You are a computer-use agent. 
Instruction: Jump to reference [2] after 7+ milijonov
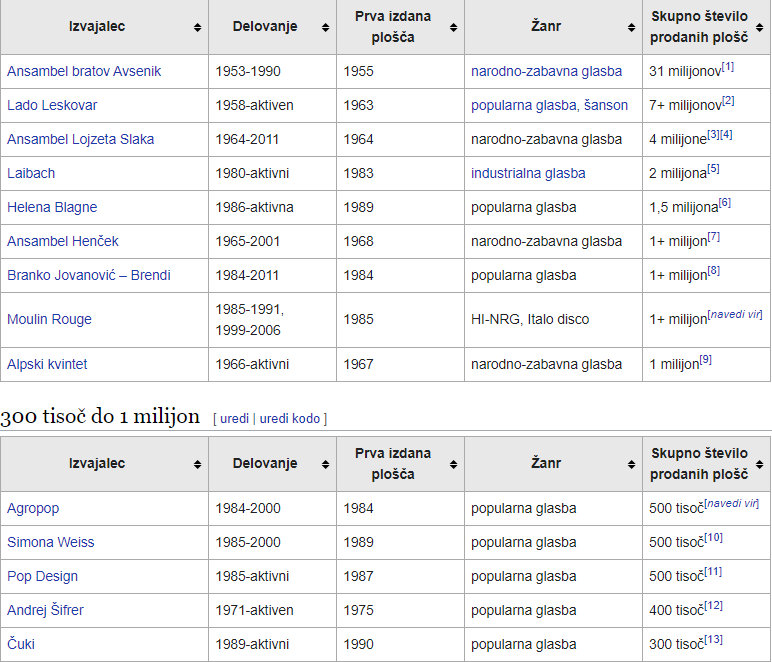pyautogui.click(x=728, y=101)
